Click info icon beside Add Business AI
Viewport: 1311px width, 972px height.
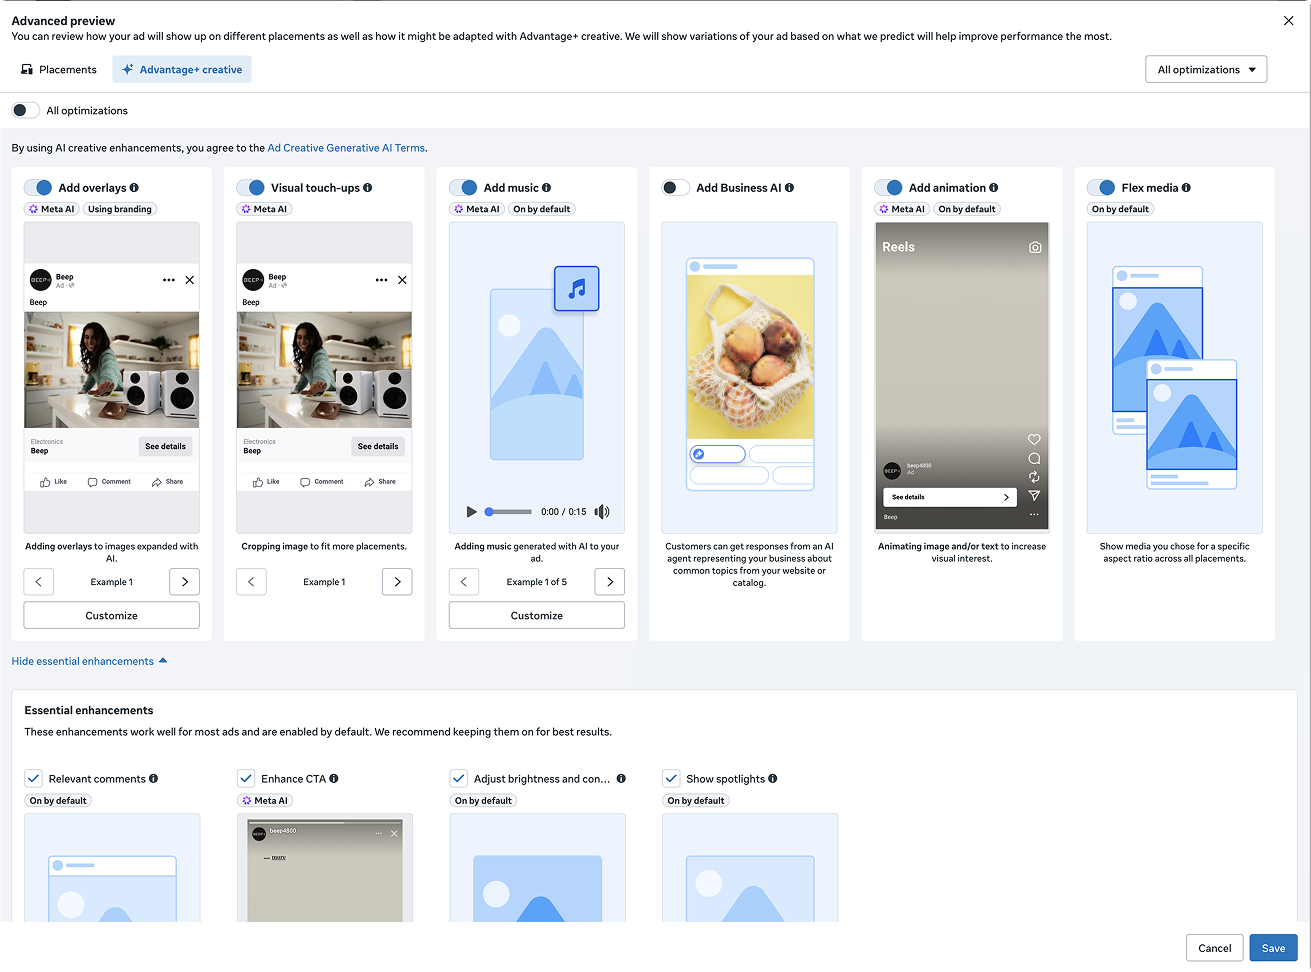[x=790, y=188]
